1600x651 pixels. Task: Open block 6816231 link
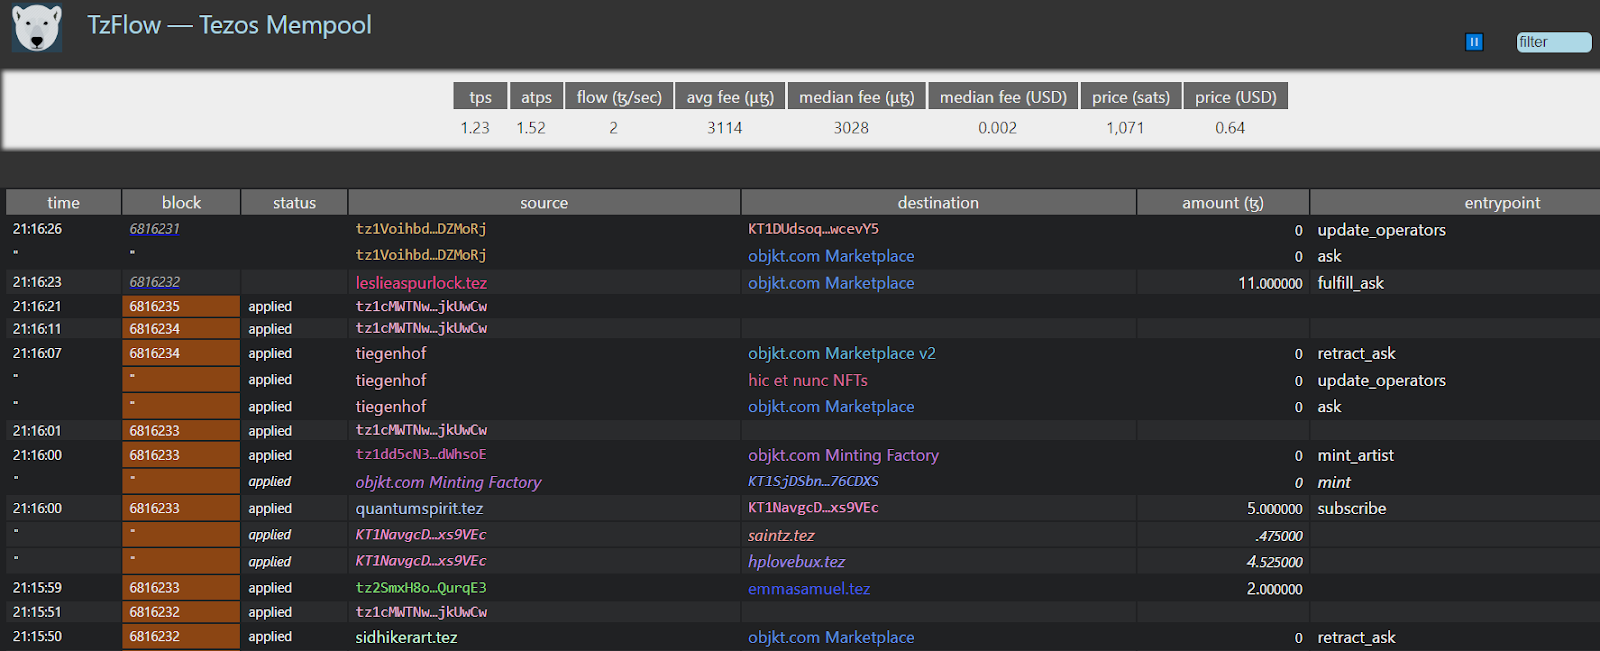[x=154, y=229]
